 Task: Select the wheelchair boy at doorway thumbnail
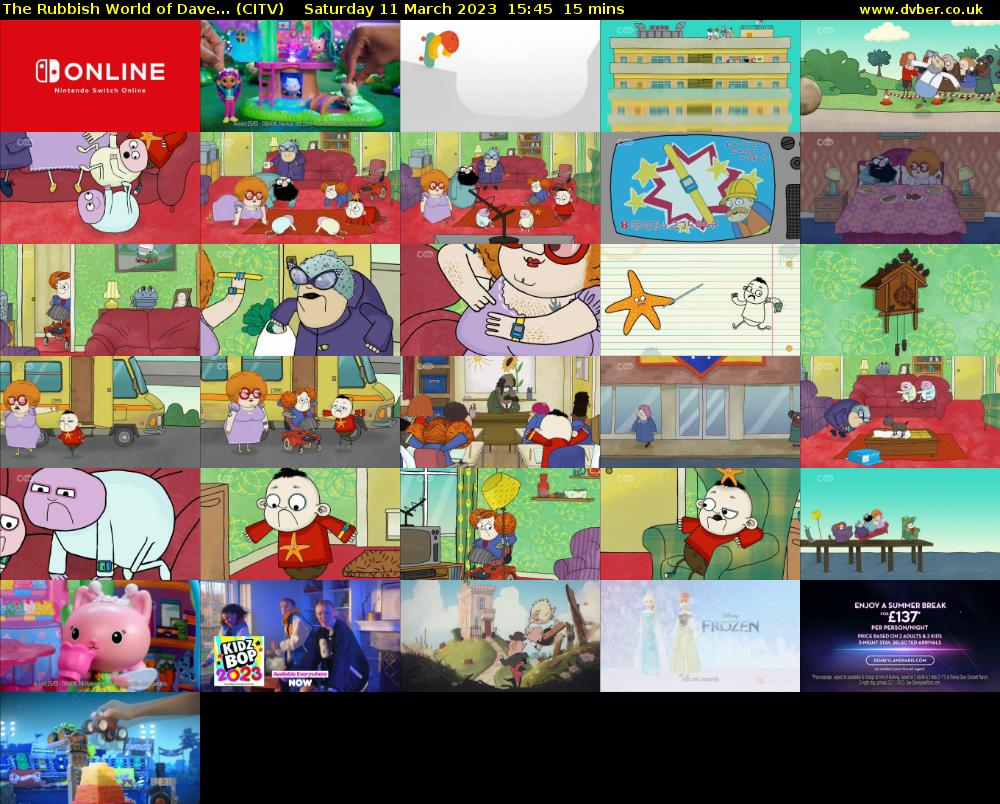coord(99,300)
